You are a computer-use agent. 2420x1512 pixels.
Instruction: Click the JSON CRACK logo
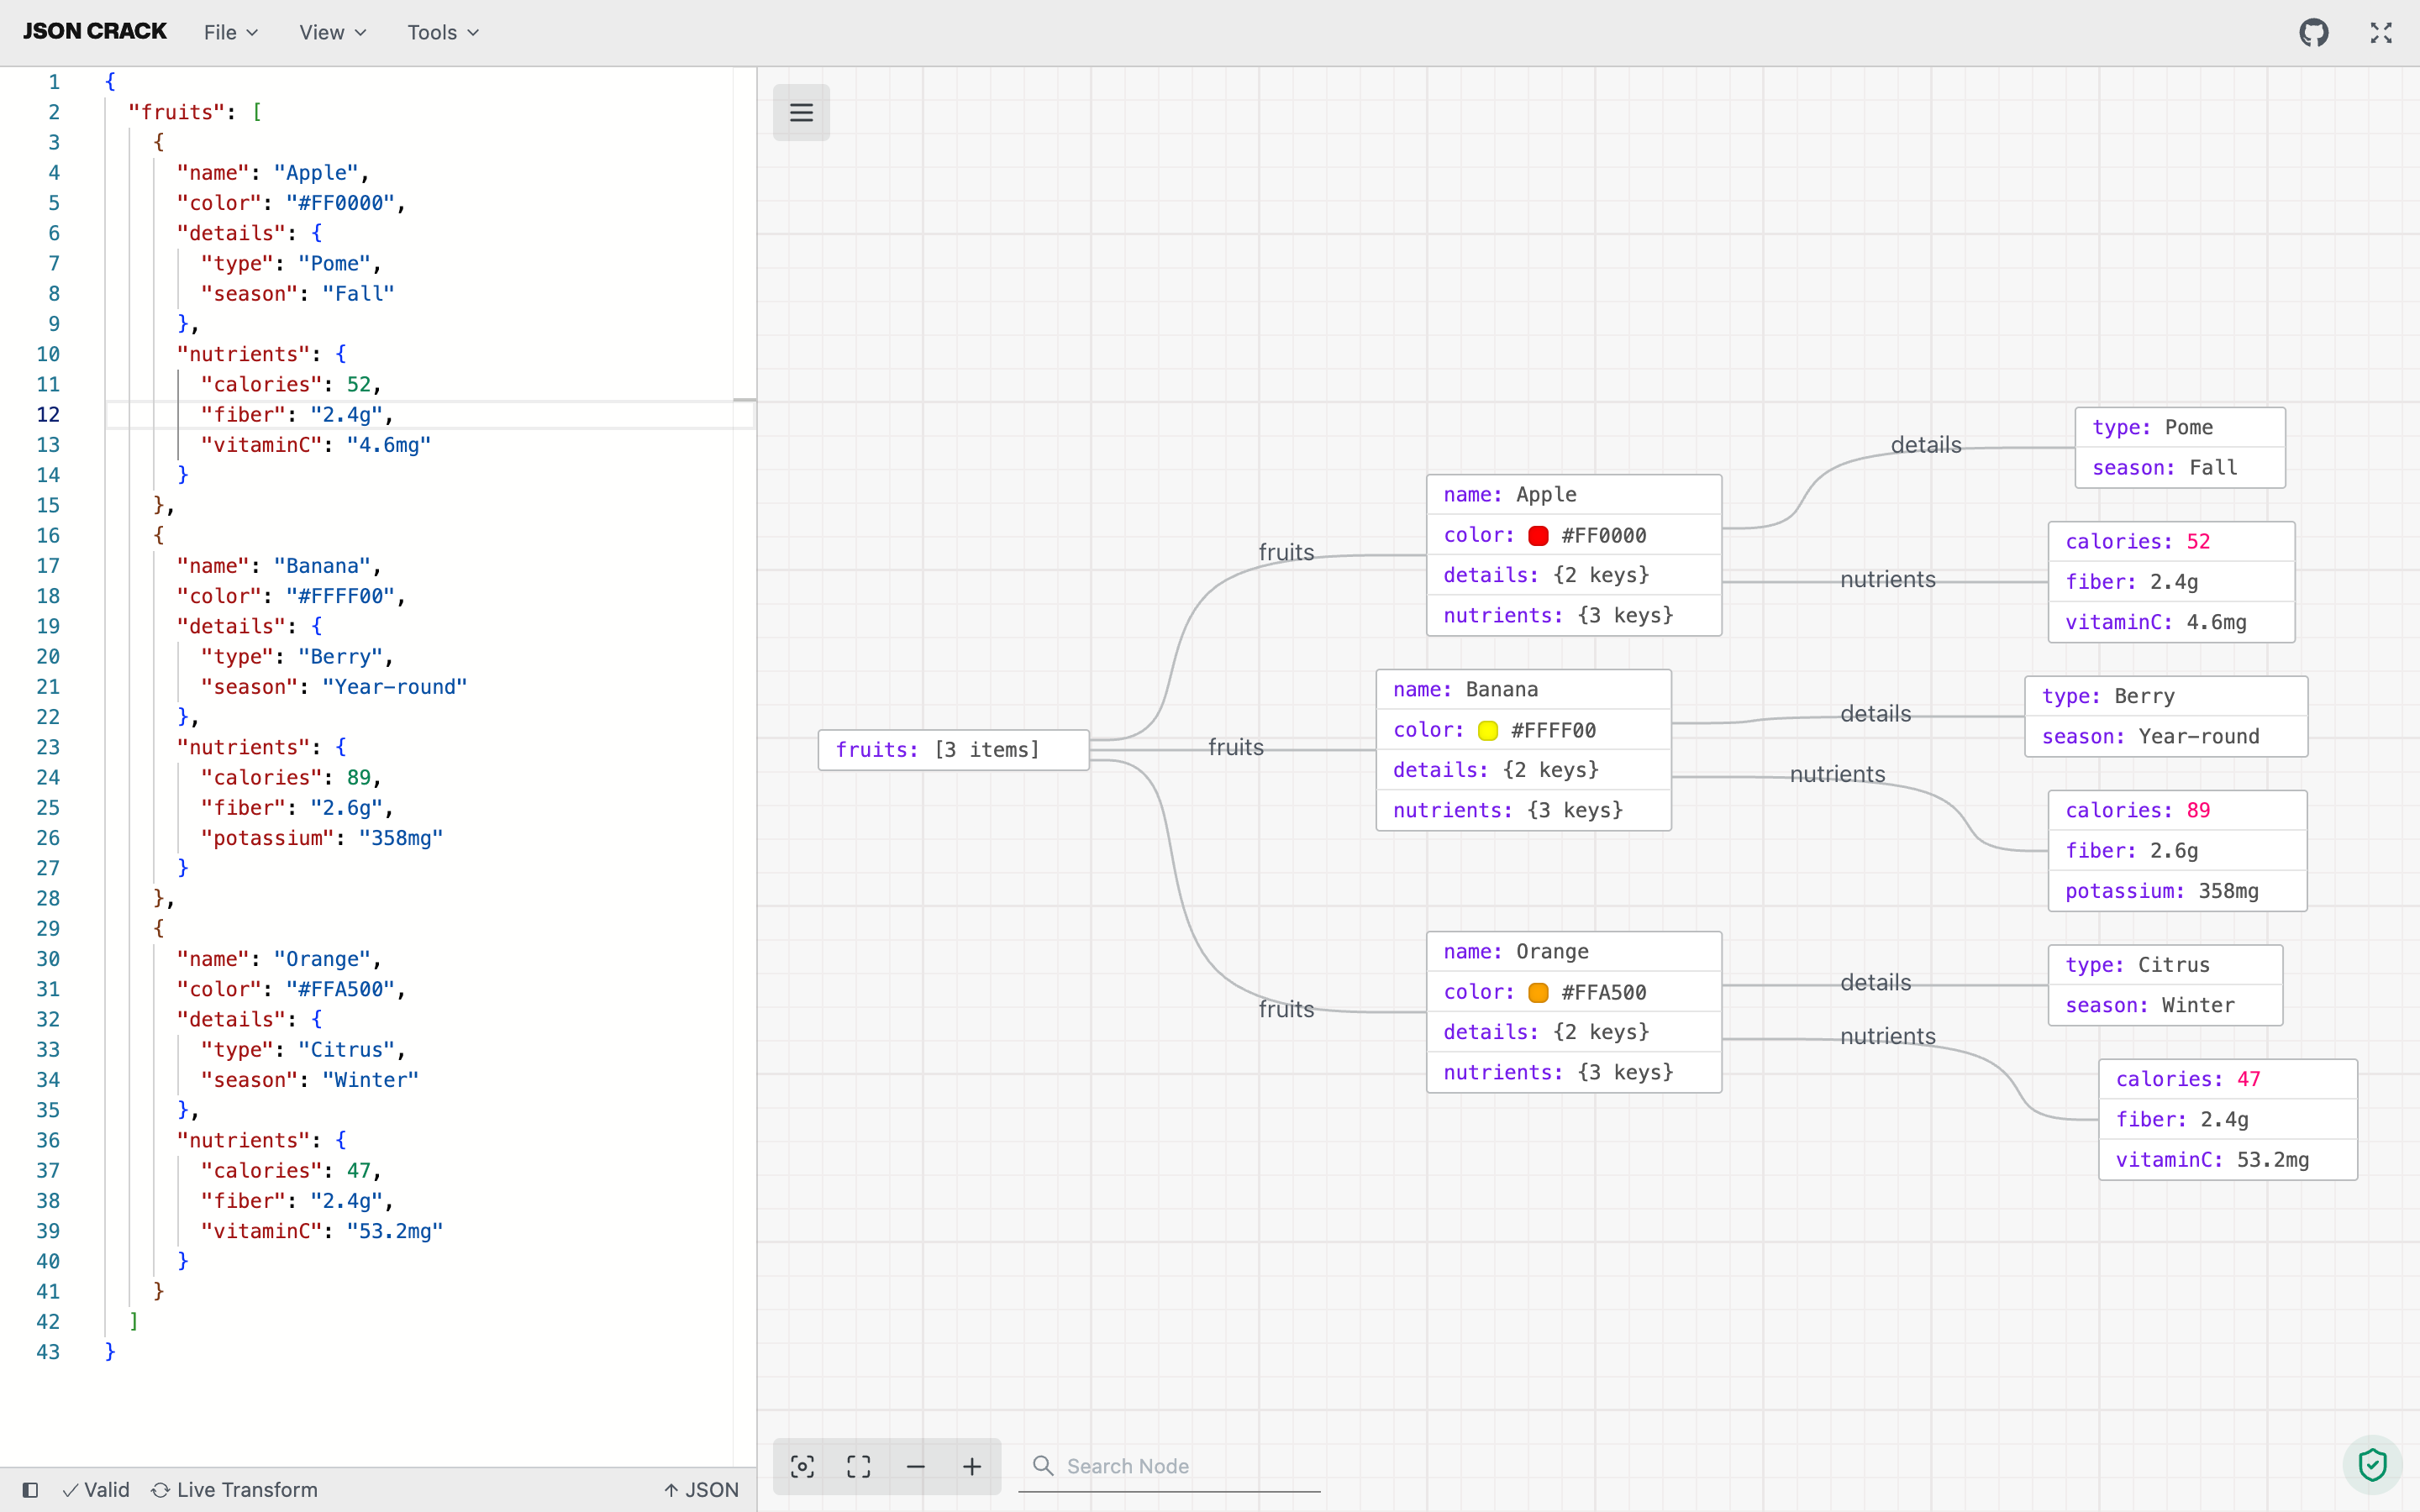93,30
